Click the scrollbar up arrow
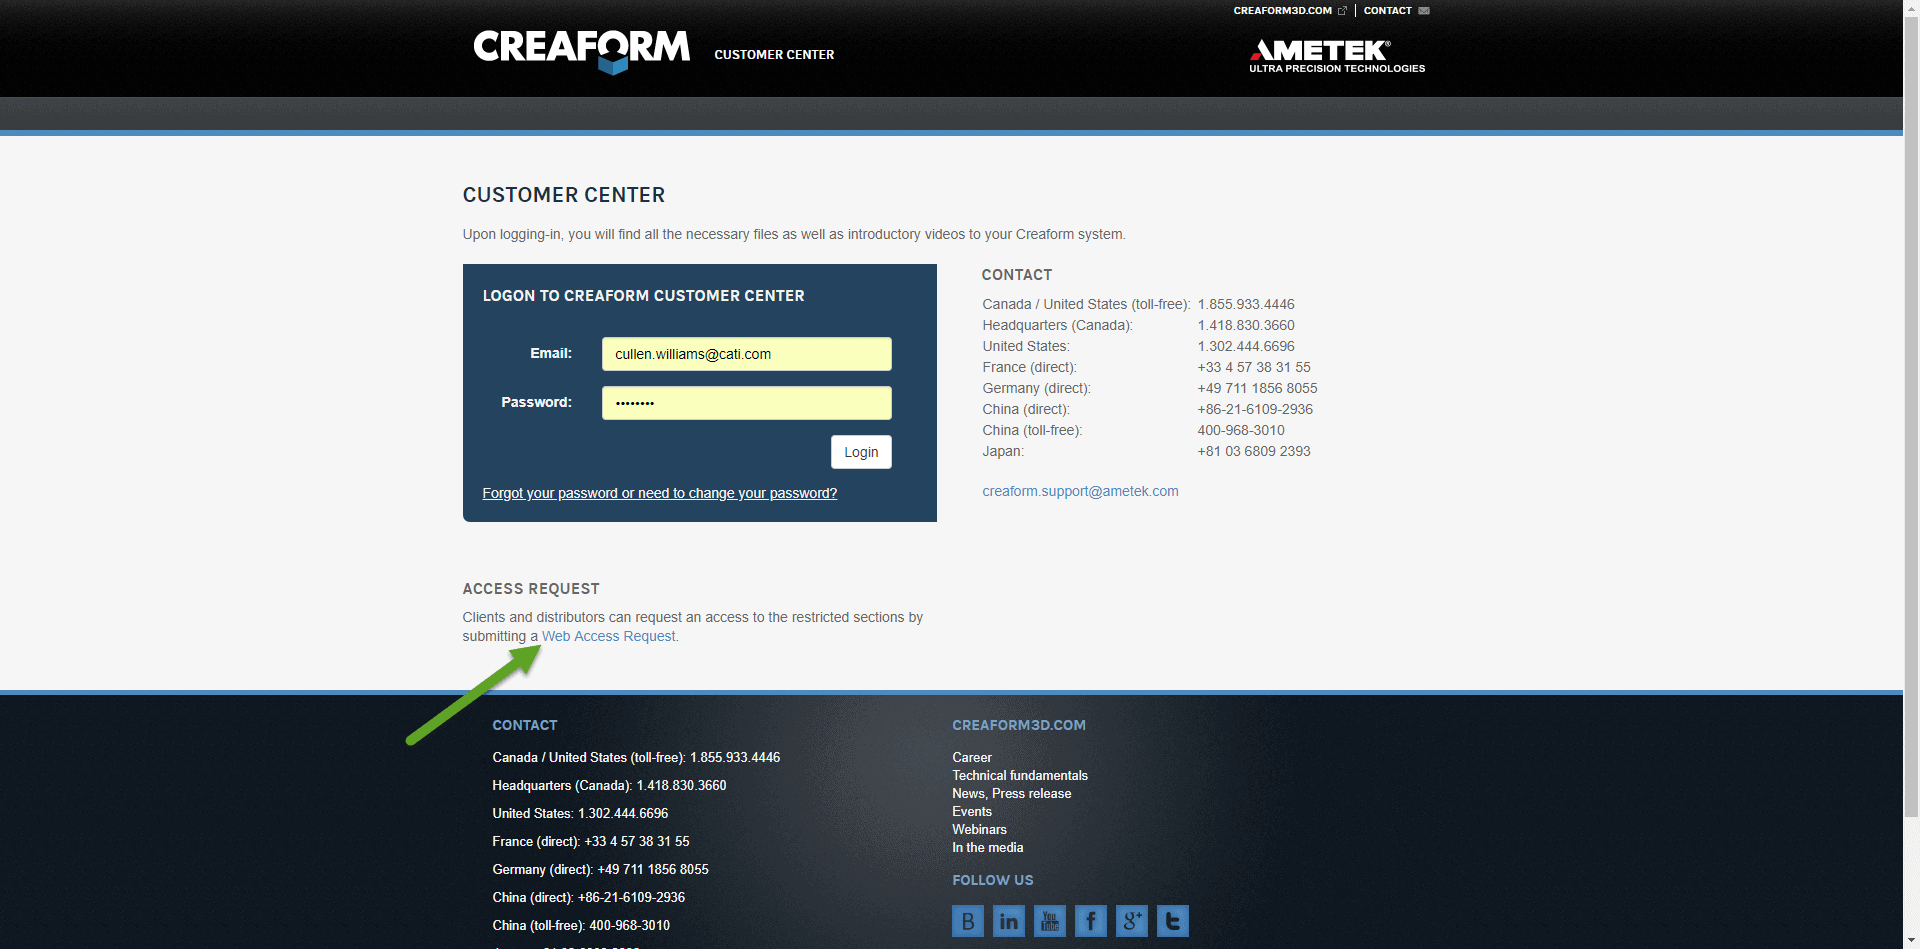The height and width of the screenshot is (949, 1920). [x=1911, y=8]
